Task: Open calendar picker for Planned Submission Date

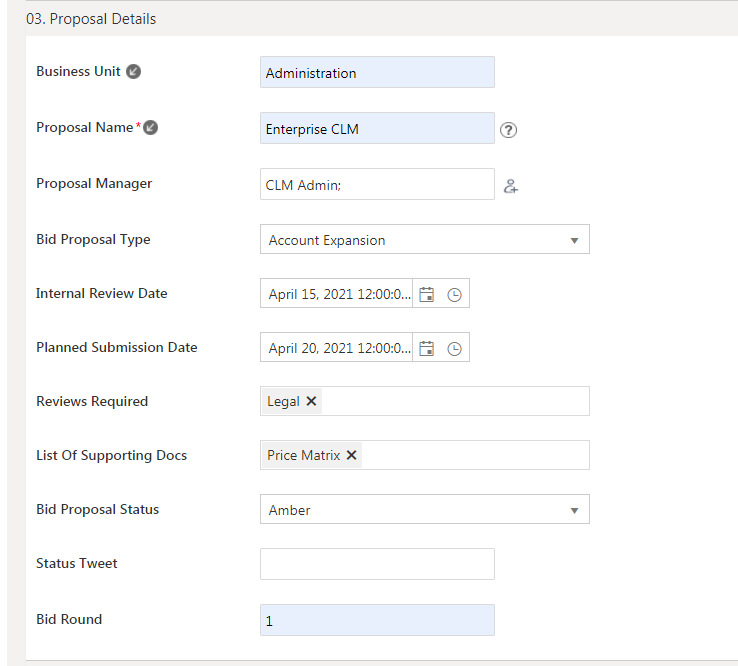Action: click(427, 348)
